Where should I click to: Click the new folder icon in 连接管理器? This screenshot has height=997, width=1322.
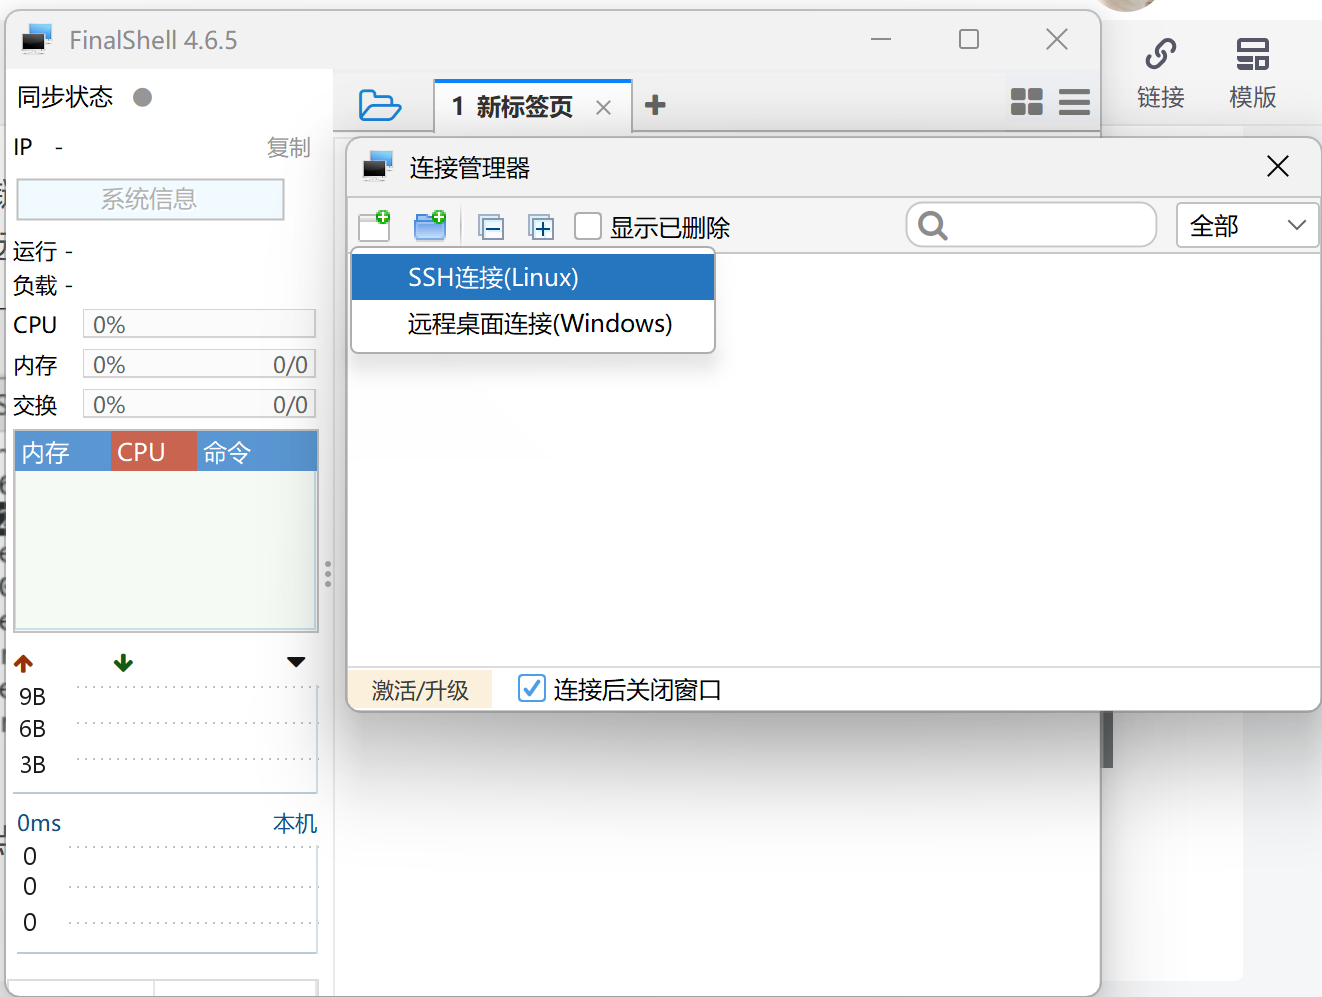coord(430,226)
